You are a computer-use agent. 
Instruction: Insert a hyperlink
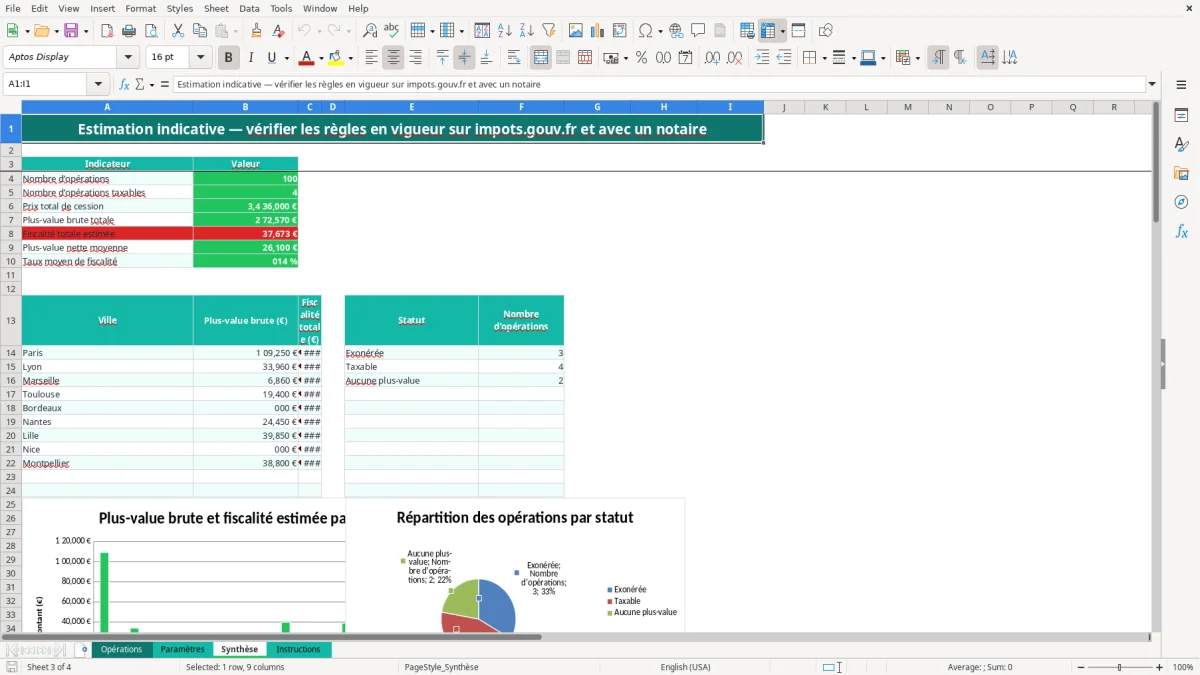coord(676,31)
